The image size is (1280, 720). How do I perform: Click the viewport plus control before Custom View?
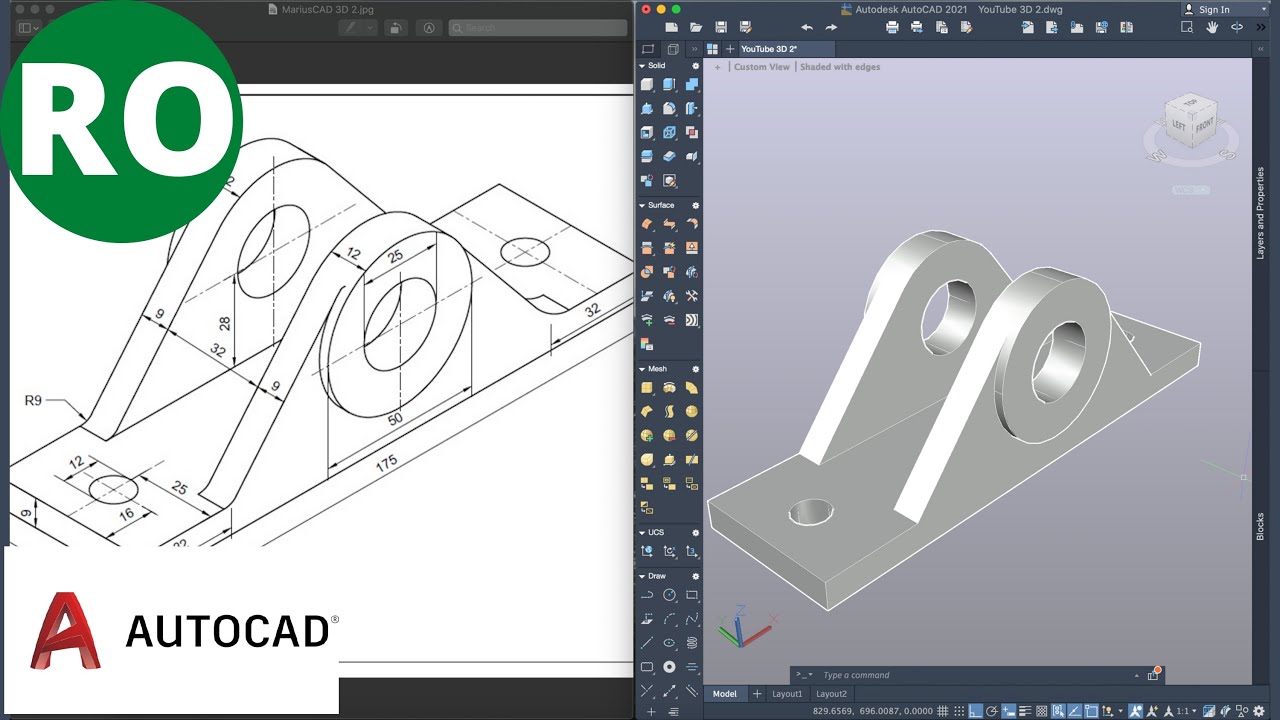pos(717,67)
